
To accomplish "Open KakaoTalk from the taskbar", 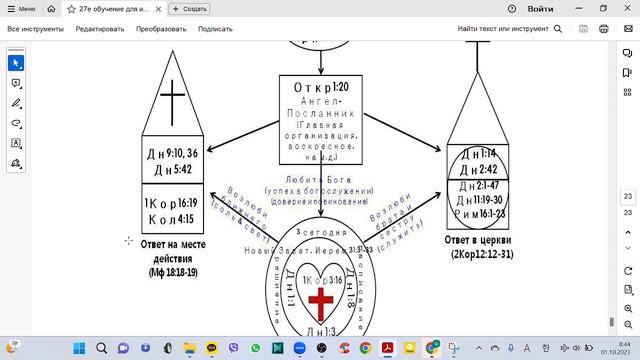I will coord(211,348).
